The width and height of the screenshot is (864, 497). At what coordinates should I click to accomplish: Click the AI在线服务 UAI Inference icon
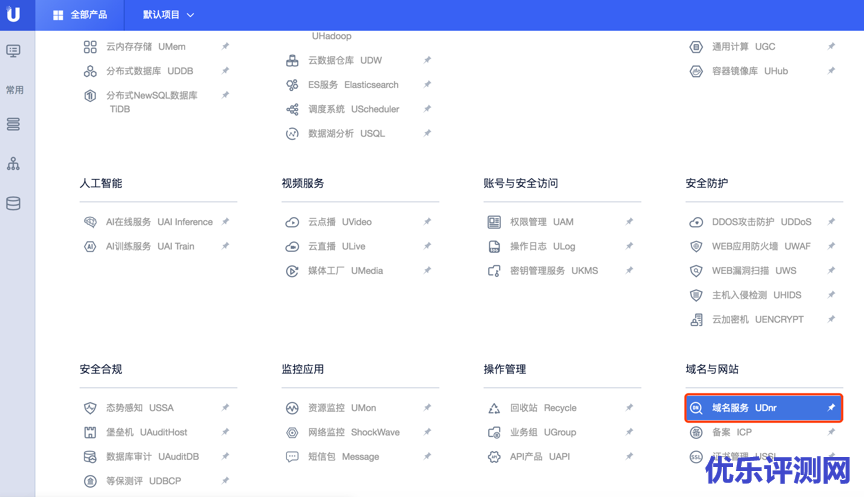[90, 222]
